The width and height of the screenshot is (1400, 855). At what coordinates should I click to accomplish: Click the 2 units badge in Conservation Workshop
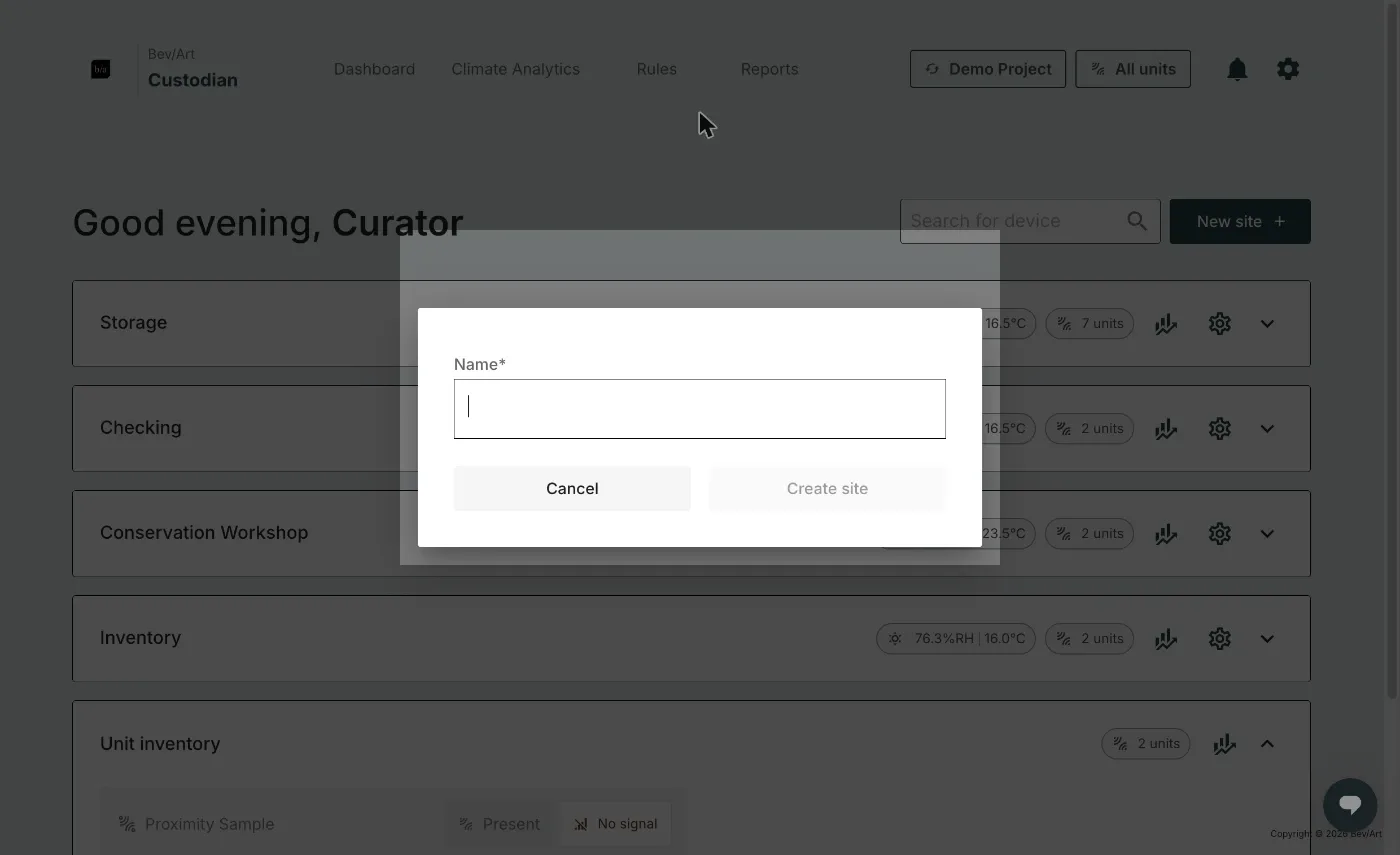pos(1090,534)
